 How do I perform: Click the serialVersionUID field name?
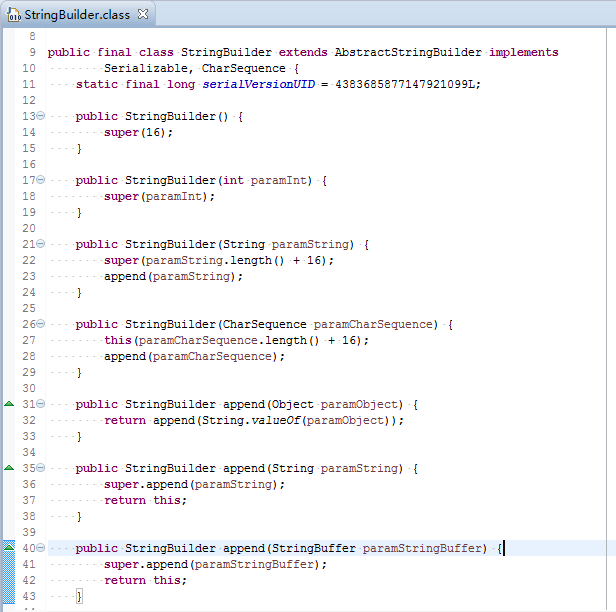tap(258, 84)
